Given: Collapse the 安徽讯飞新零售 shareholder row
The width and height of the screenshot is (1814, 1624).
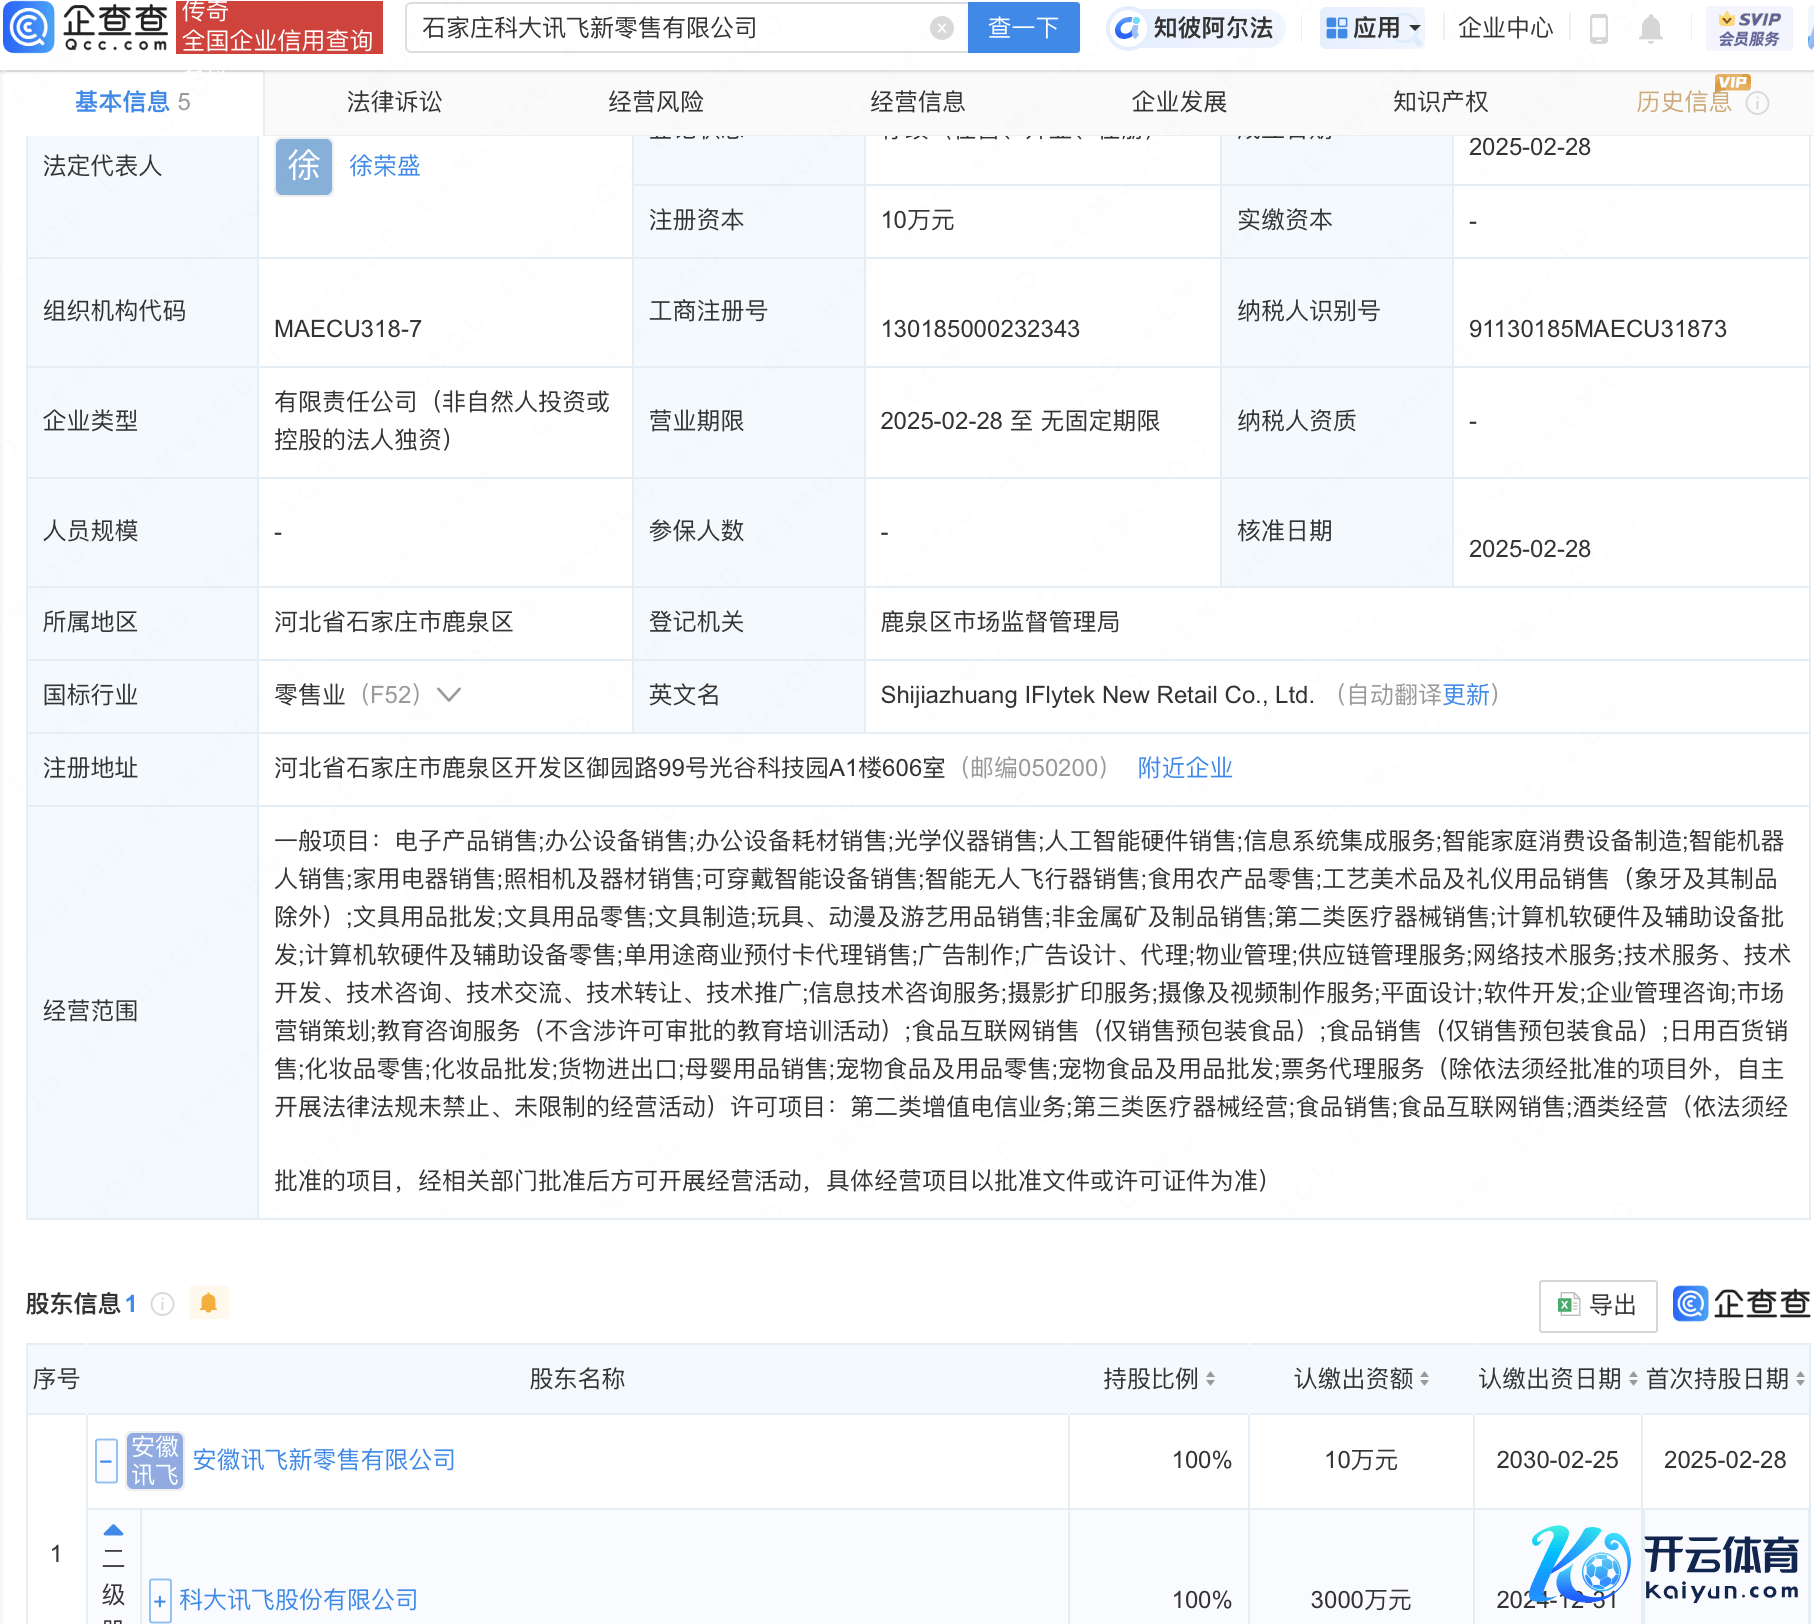Looking at the screenshot, I should point(107,1460).
